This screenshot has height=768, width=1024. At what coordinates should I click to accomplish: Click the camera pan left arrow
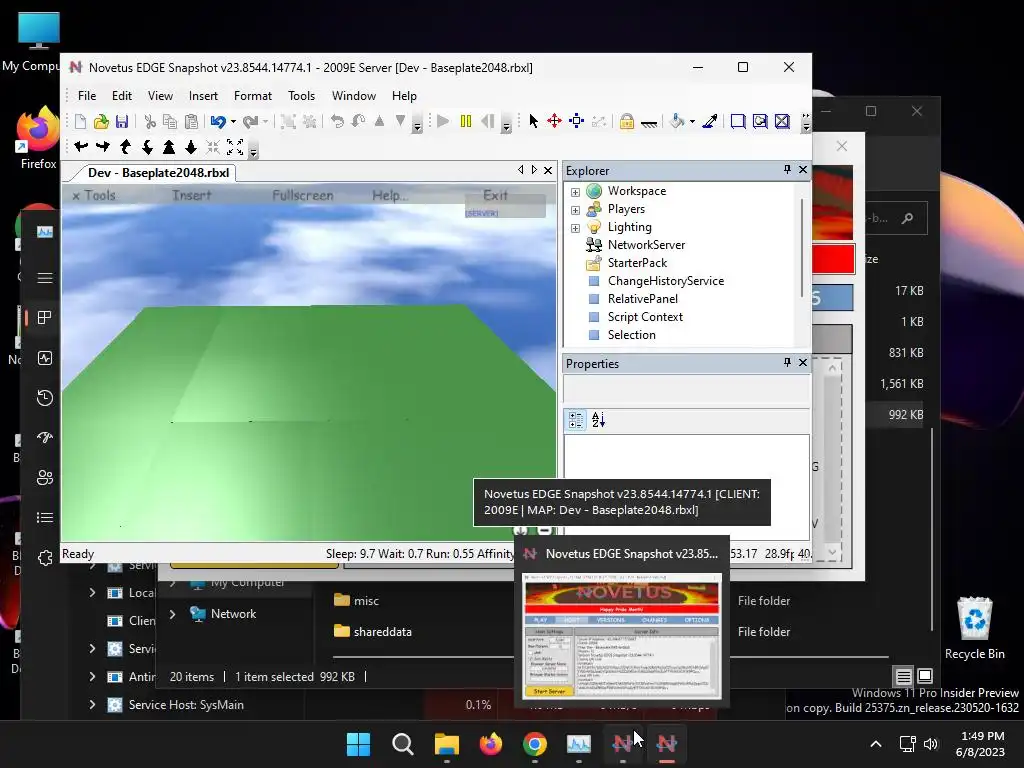coord(81,147)
